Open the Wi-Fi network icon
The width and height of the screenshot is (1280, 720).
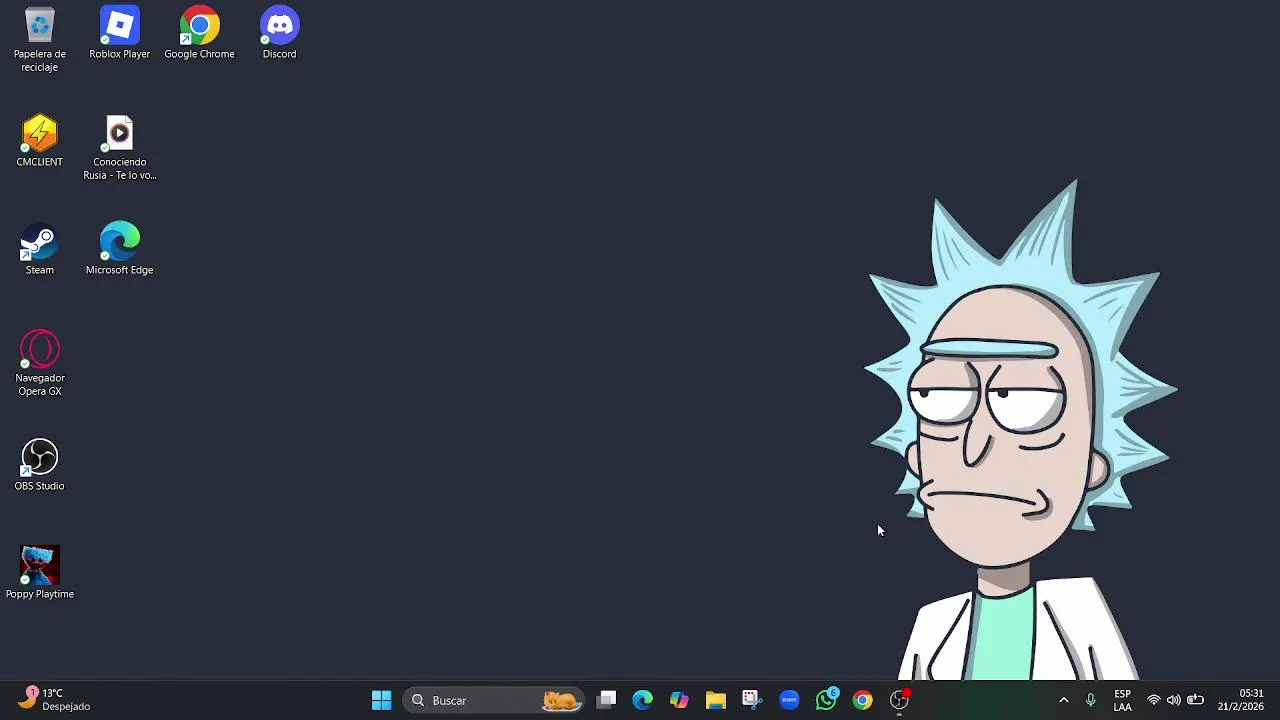(1154, 700)
